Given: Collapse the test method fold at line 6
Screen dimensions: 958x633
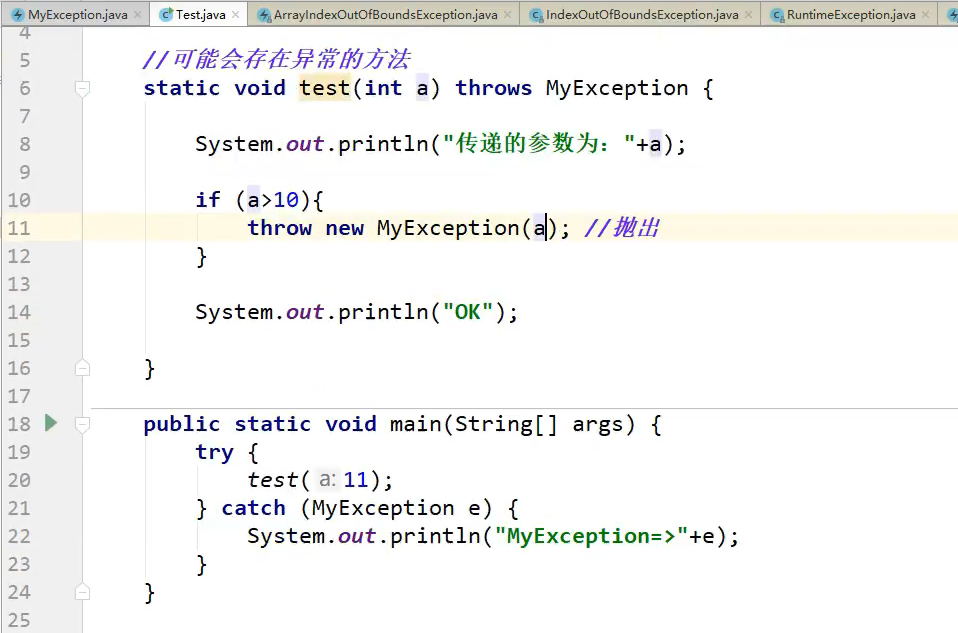Looking at the screenshot, I should (82, 89).
